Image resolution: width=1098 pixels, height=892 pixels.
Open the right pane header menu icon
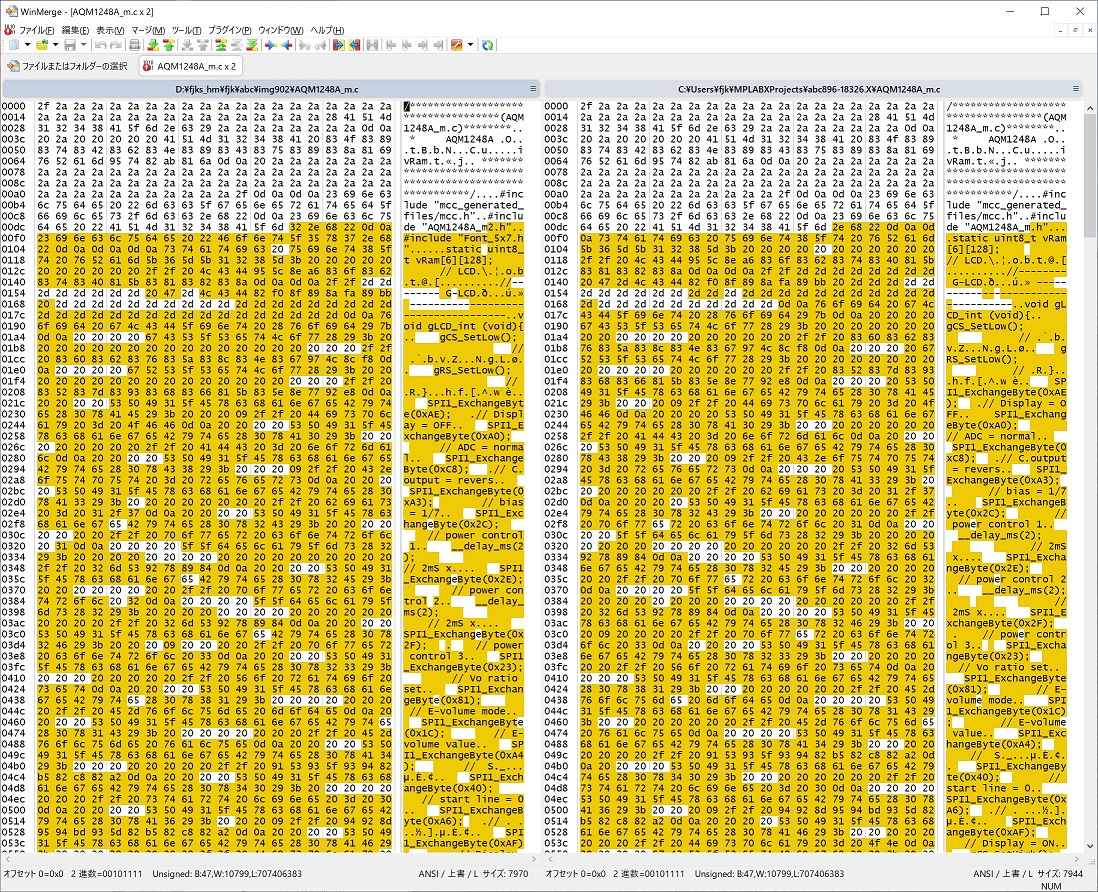[x=1076, y=89]
